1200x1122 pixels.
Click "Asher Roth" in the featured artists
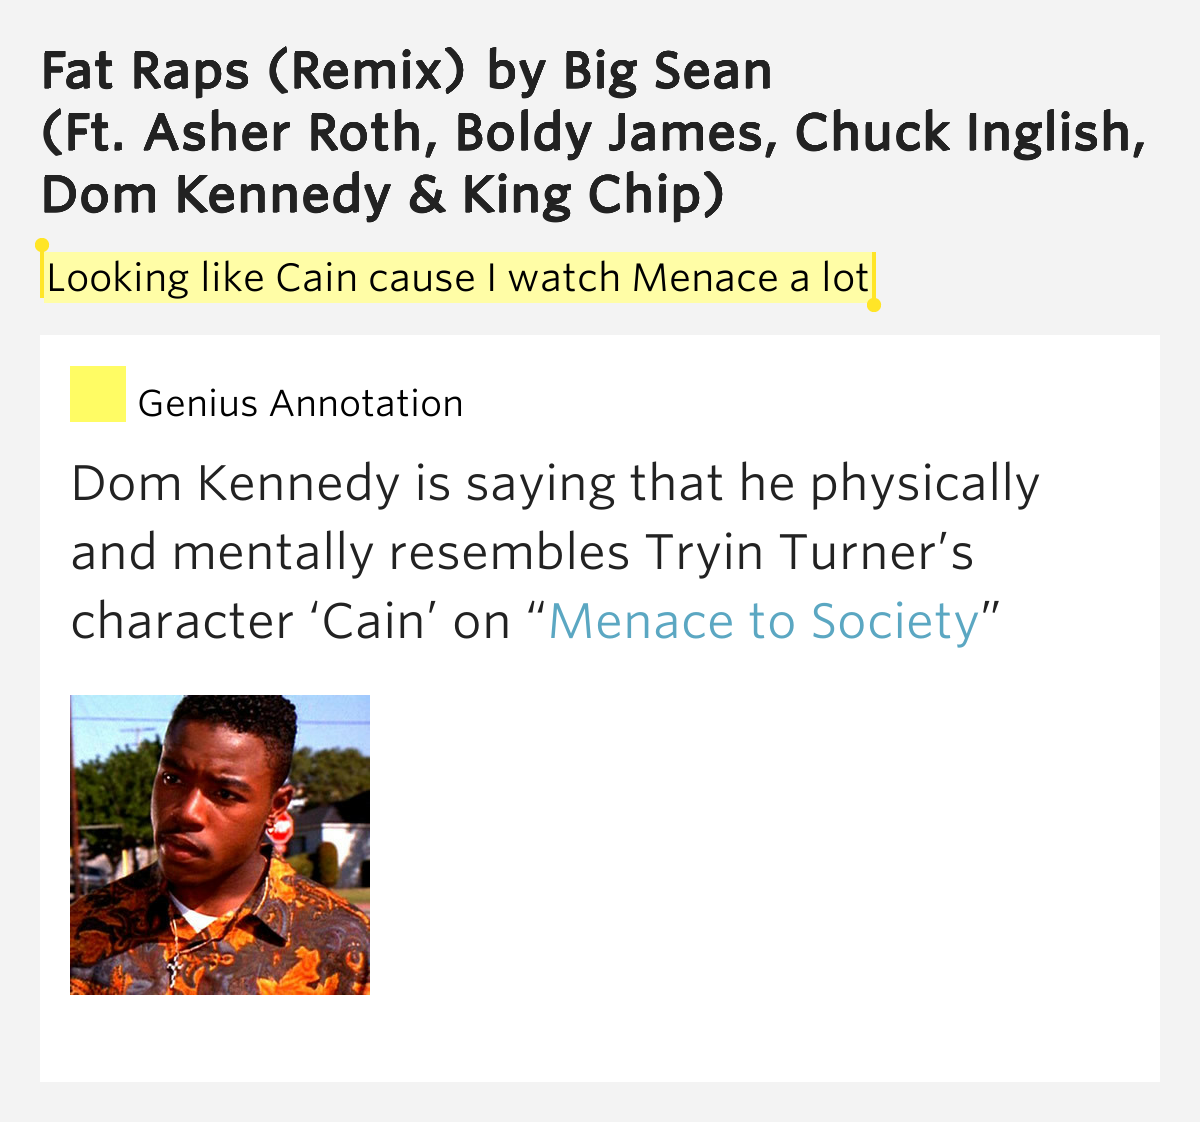[x=287, y=134]
